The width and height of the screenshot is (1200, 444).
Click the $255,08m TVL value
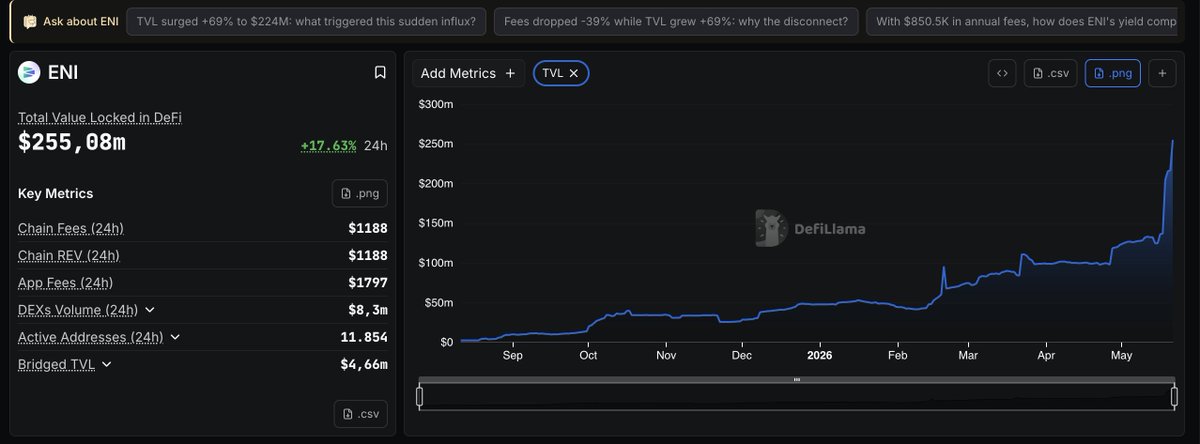point(72,143)
